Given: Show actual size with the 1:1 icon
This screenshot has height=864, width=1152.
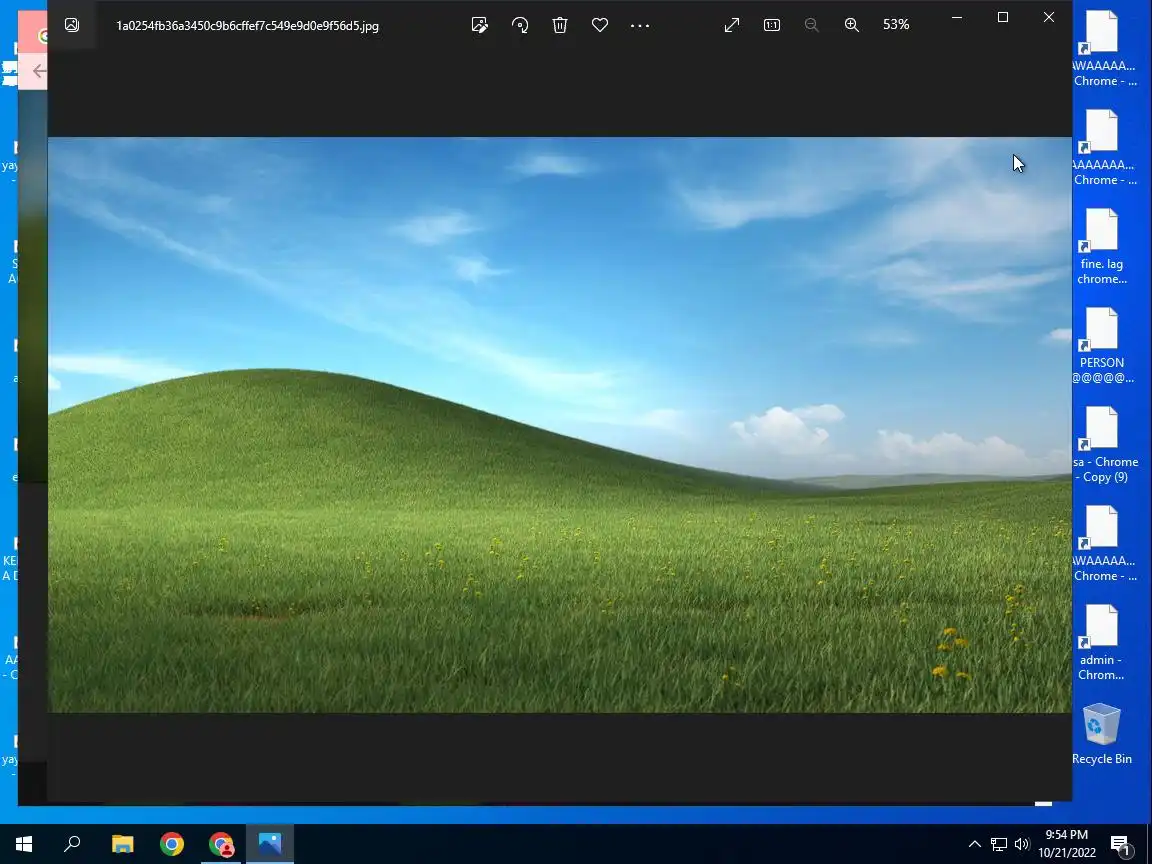Looking at the screenshot, I should 771,25.
